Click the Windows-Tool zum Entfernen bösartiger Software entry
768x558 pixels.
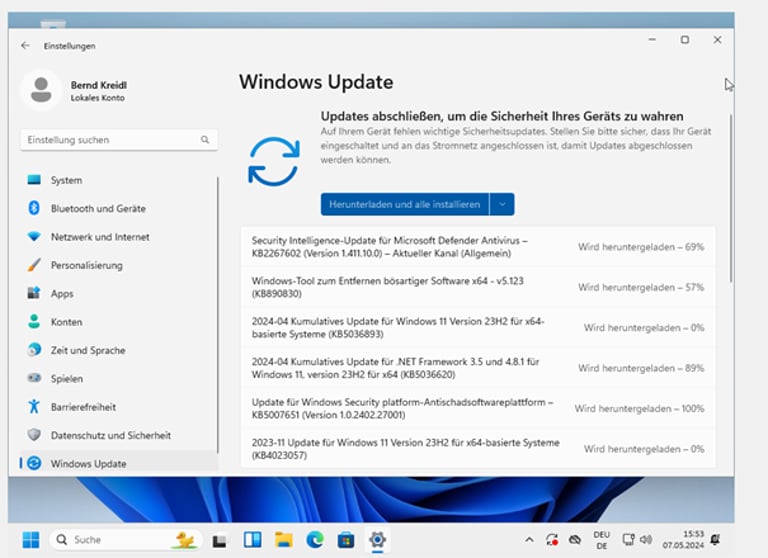(x=479, y=287)
